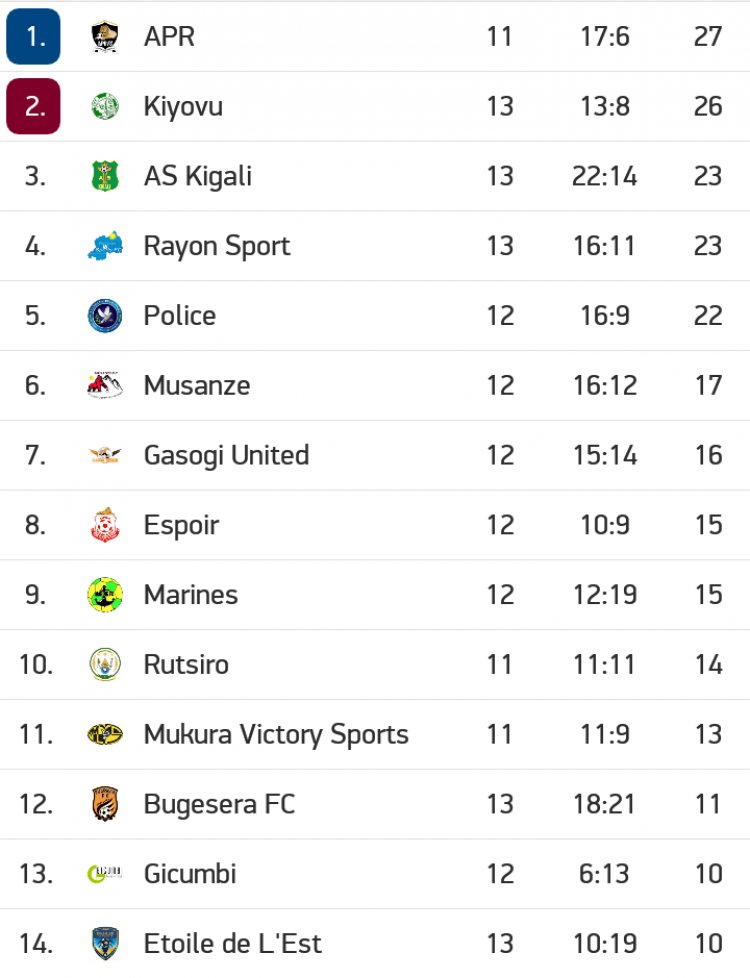Click the blue rank 1 badge

point(33,37)
